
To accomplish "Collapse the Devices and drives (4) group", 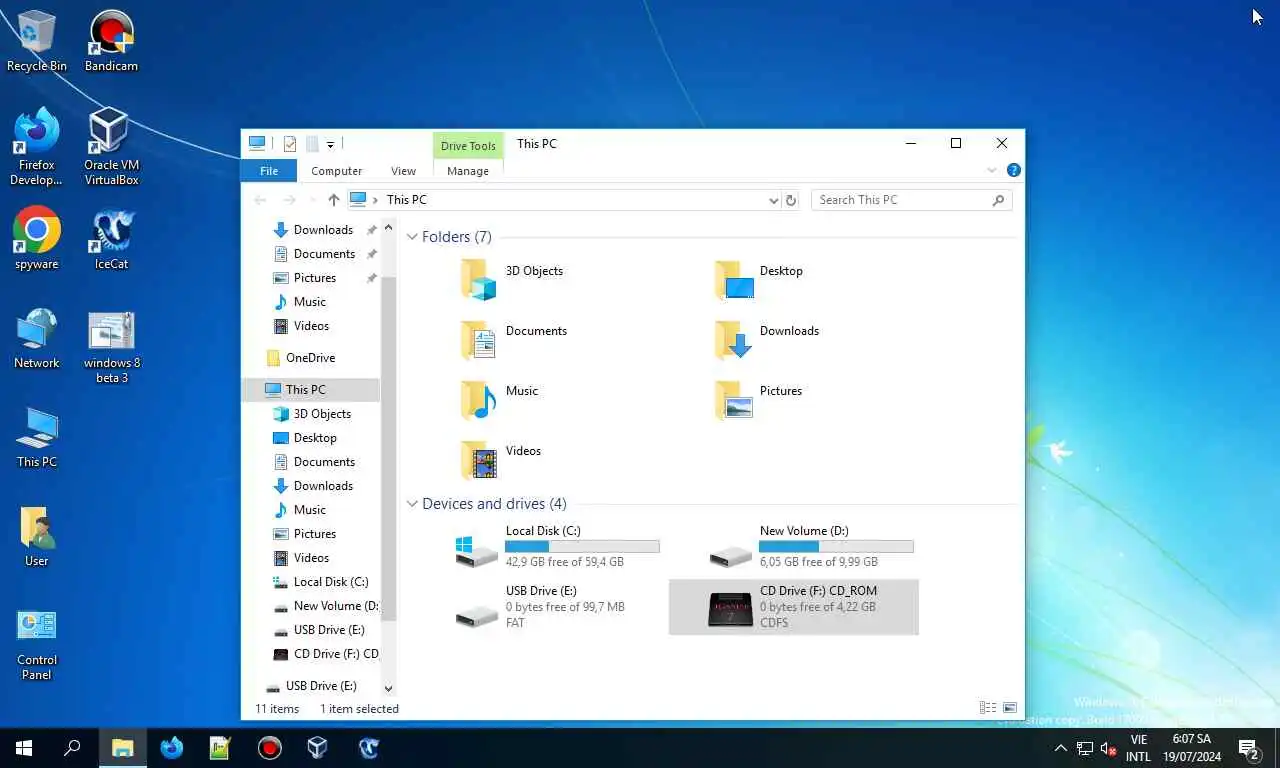I will pos(412,504).
